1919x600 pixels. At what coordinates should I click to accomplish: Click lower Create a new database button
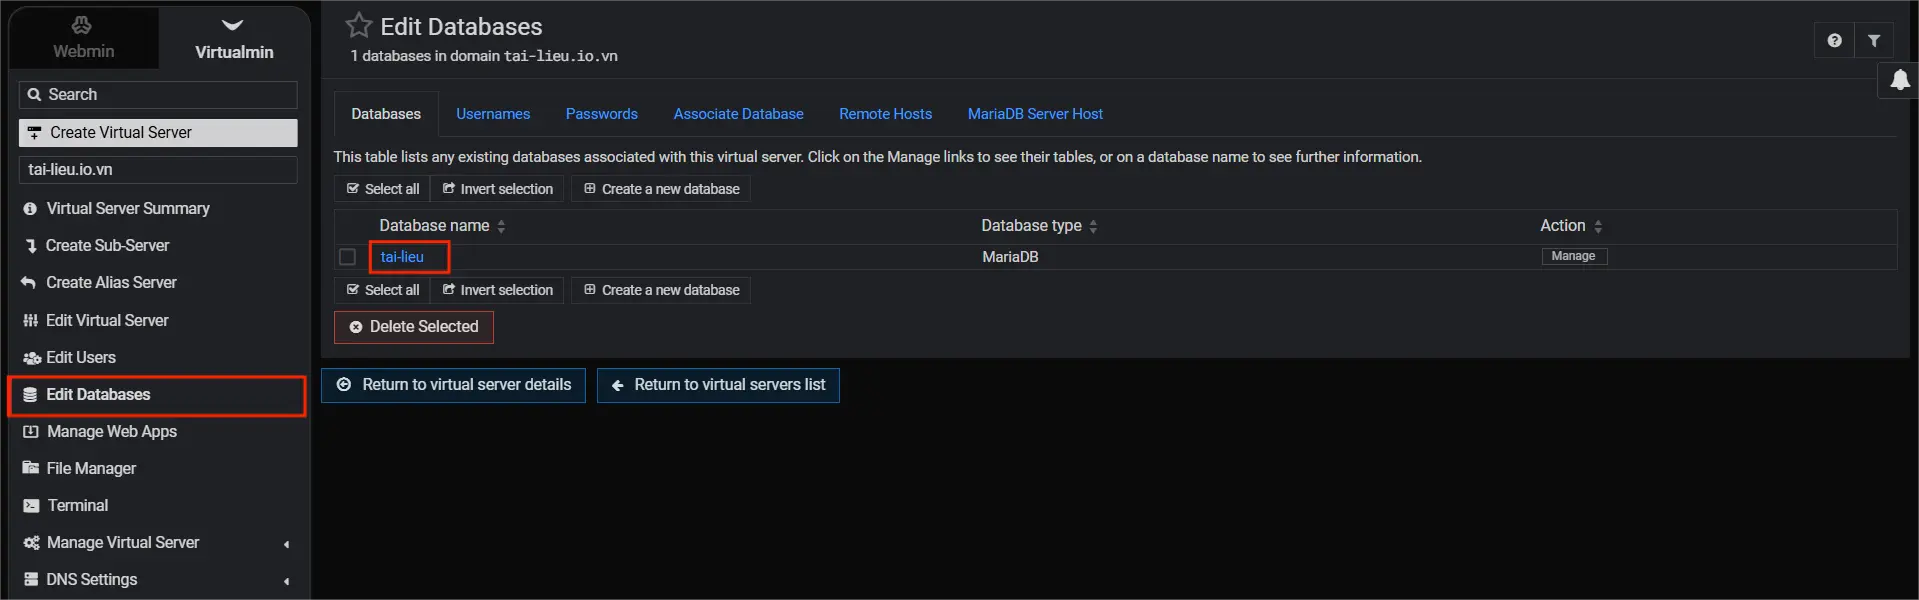(x=661, y=290)
